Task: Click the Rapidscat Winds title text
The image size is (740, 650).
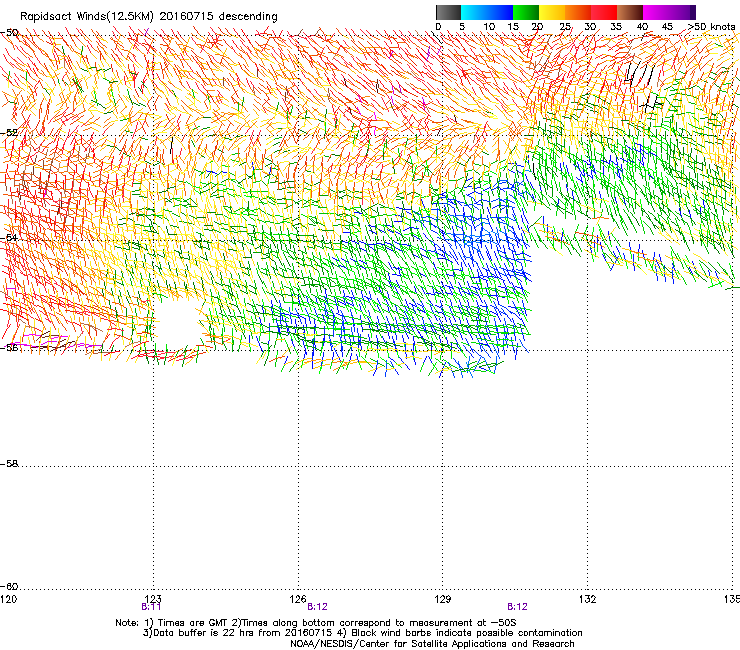Action: [149, 16]
